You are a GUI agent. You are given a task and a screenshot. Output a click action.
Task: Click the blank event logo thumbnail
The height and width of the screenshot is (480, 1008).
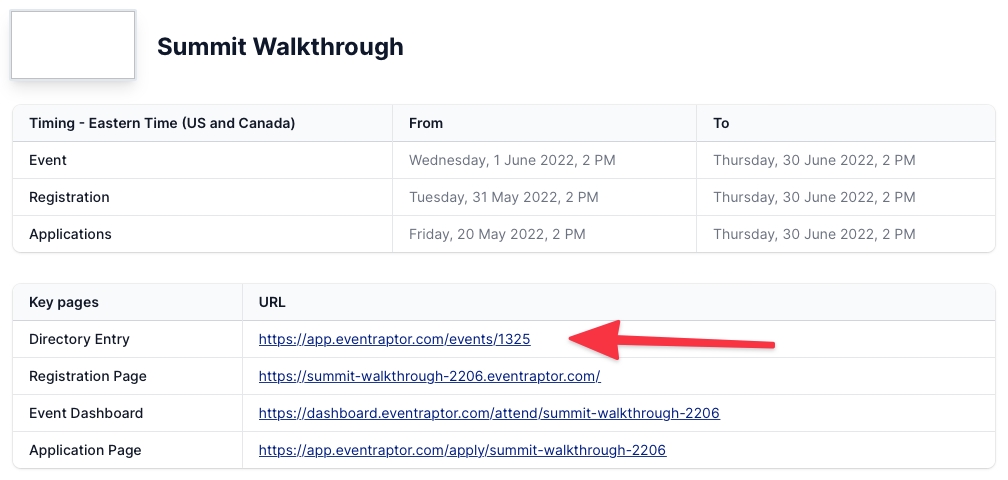click(73, 45)
